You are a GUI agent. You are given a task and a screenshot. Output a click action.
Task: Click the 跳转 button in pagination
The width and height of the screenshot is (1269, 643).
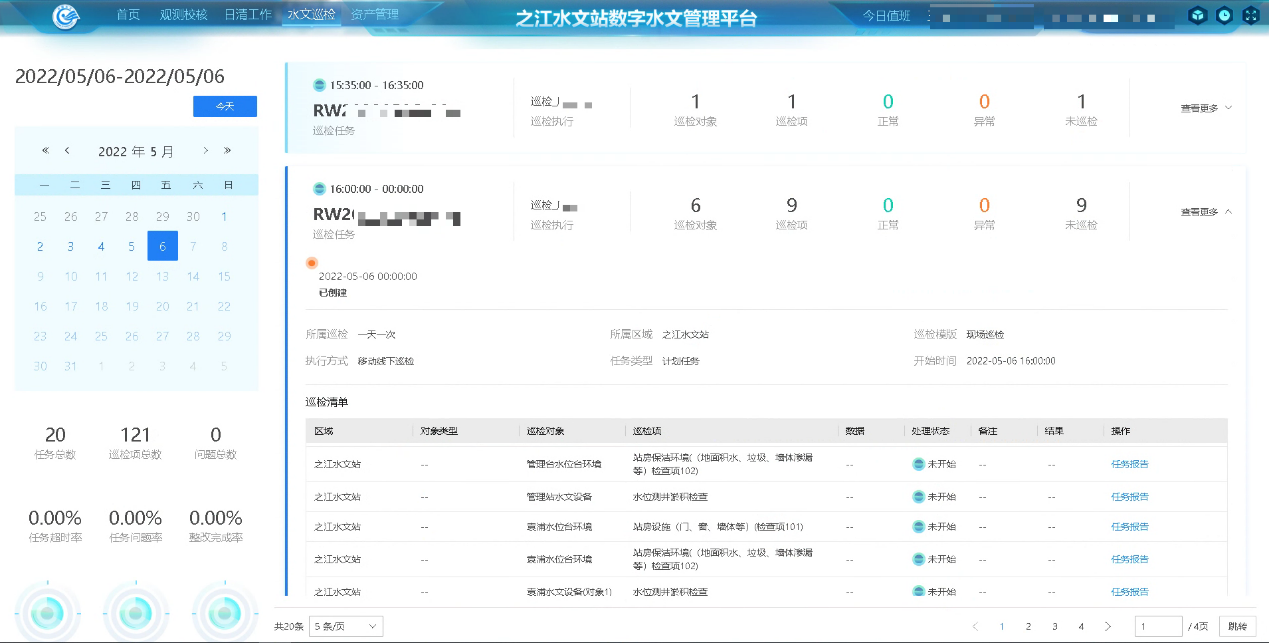(x=1237, y=626)
